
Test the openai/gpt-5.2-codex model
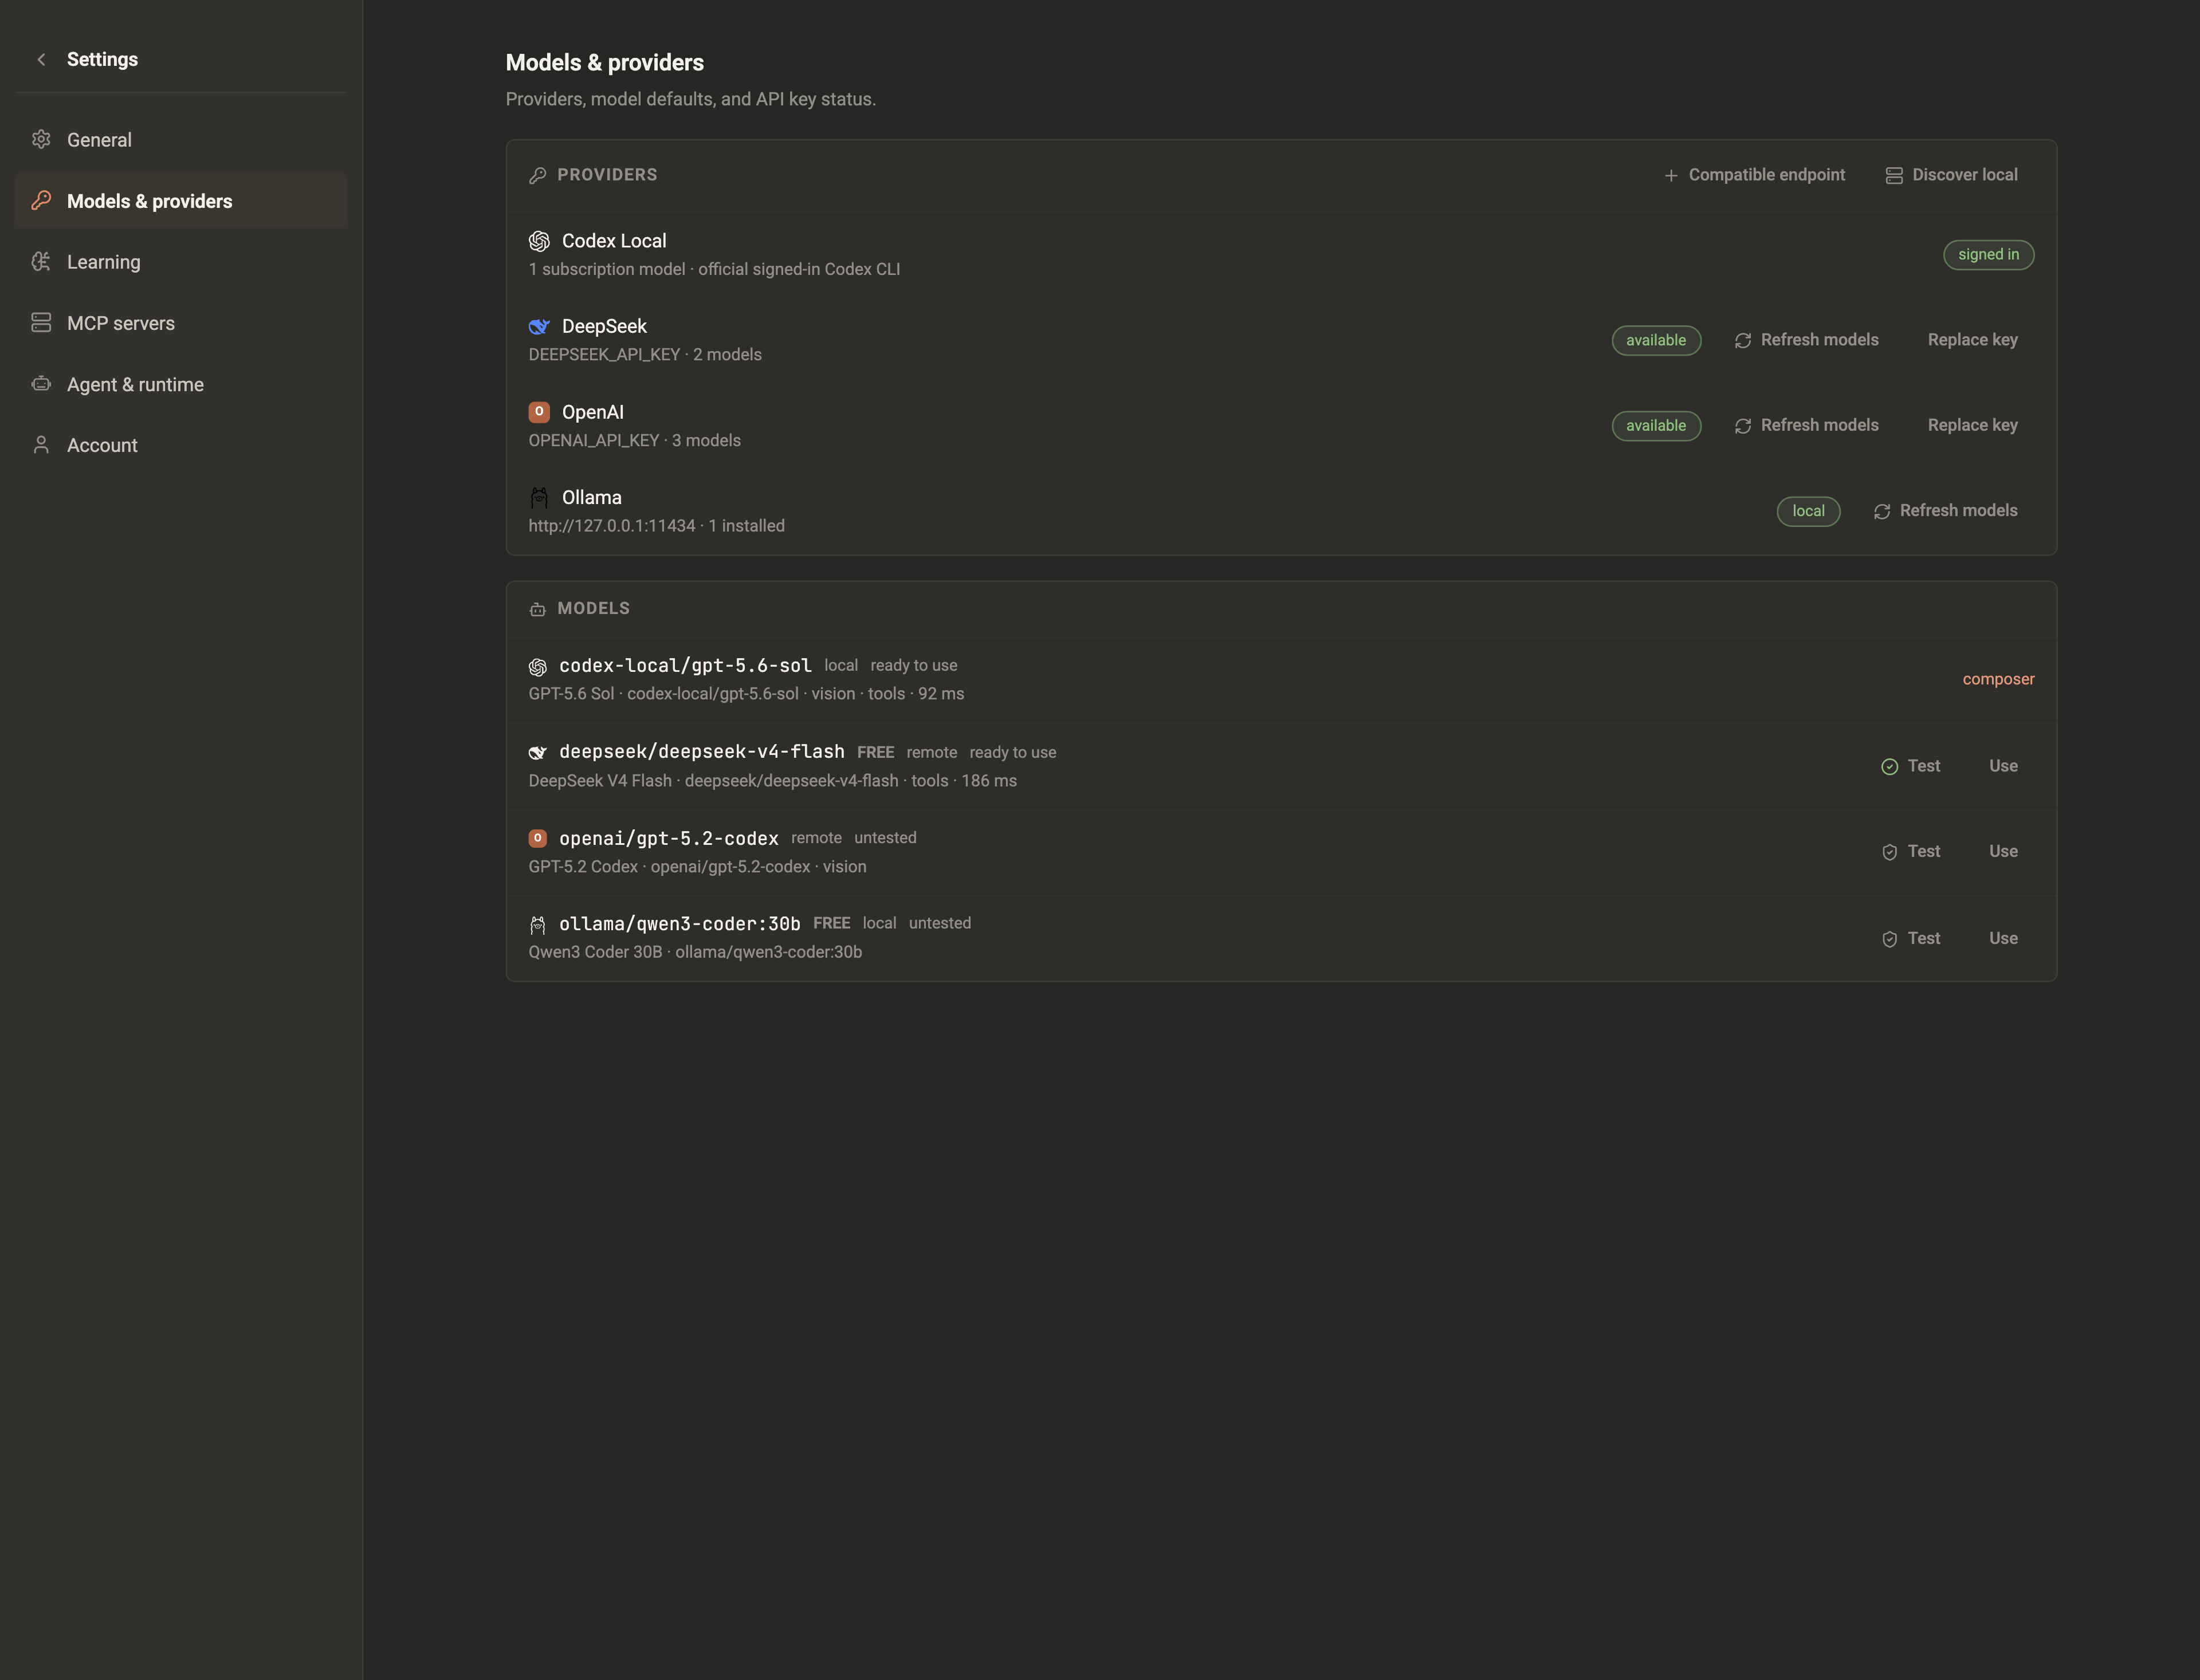[x=1911, y=851]
